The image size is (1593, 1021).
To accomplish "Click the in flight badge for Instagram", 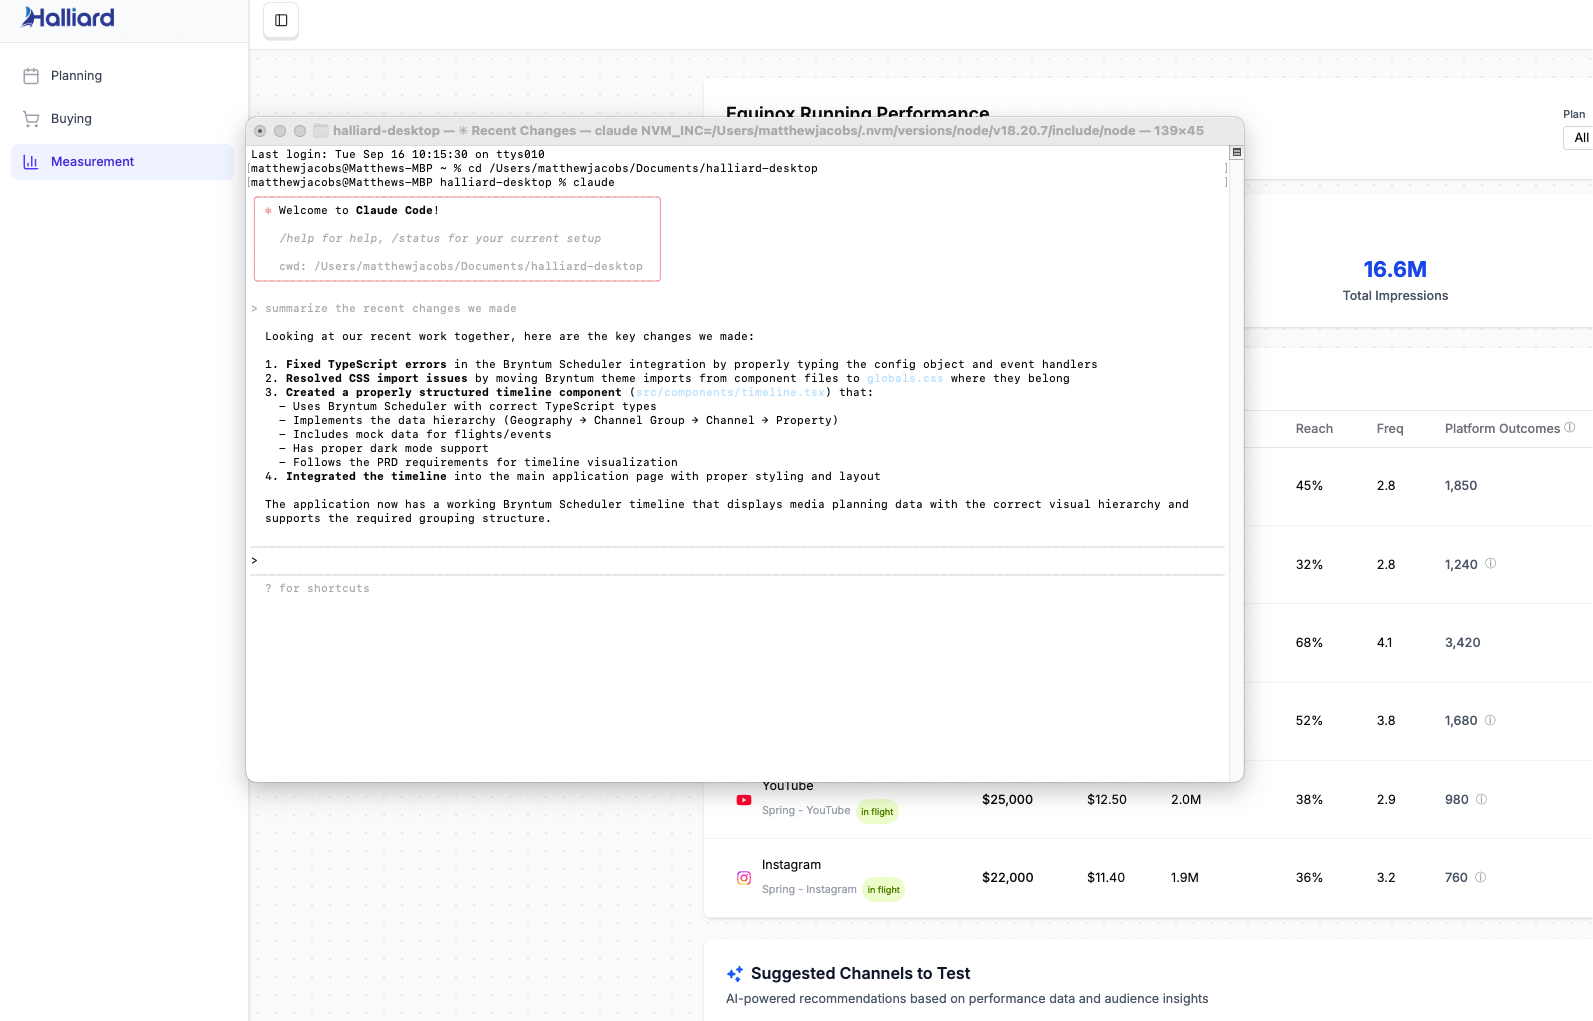I will coord(883,890).
